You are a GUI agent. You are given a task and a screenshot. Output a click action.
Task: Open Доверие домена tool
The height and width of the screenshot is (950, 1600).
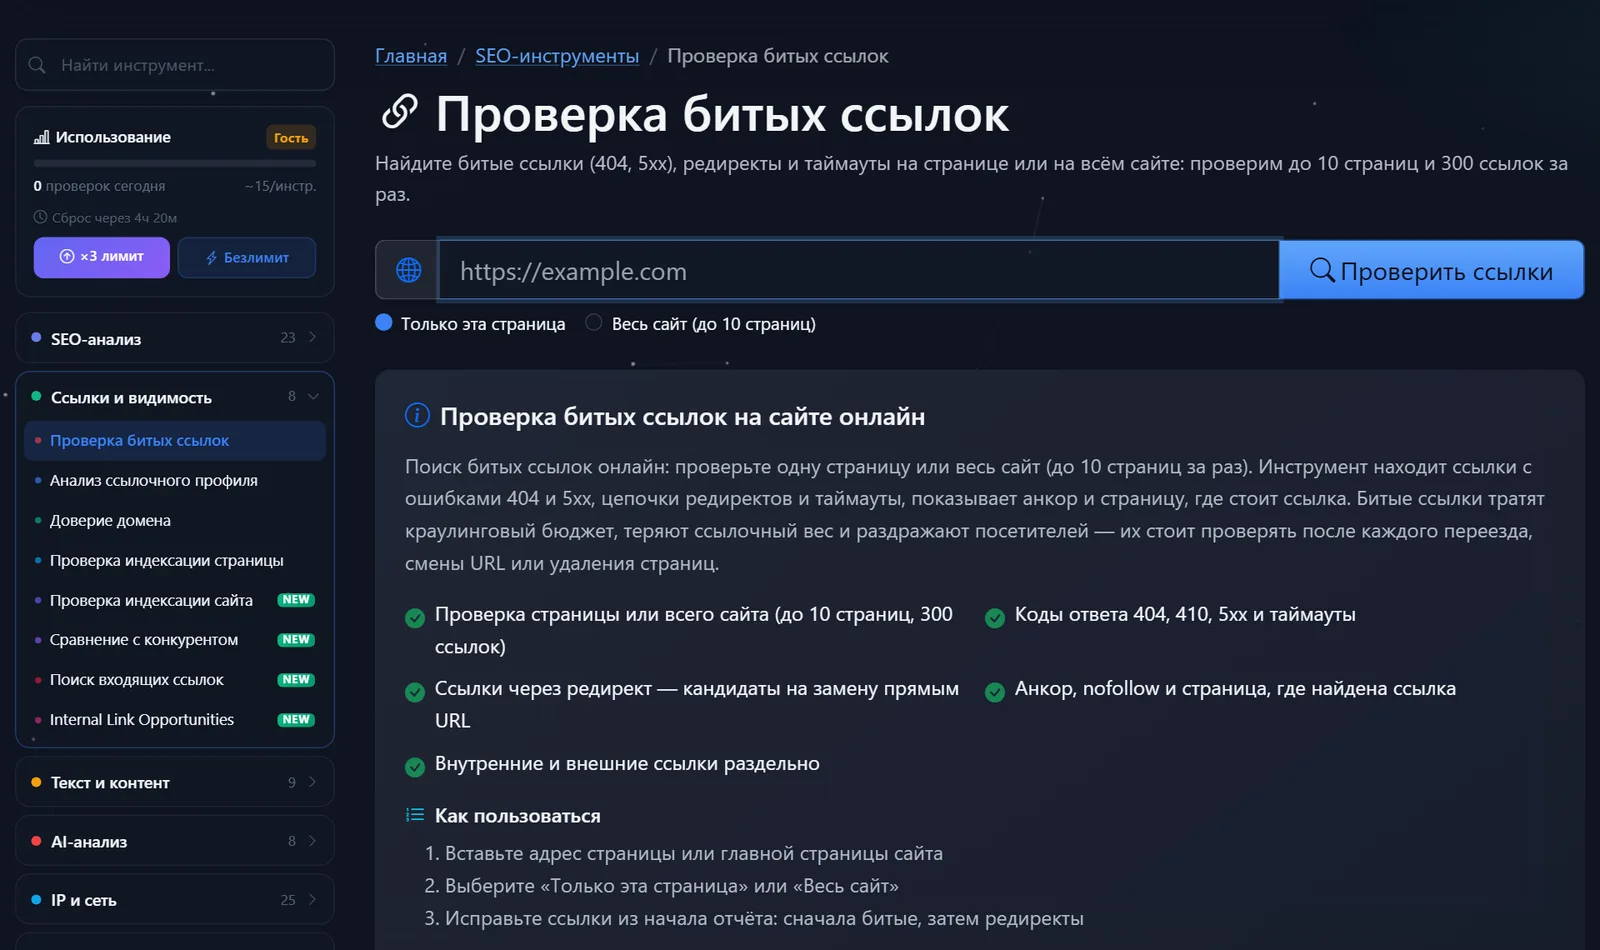click(x=175, y=520)
